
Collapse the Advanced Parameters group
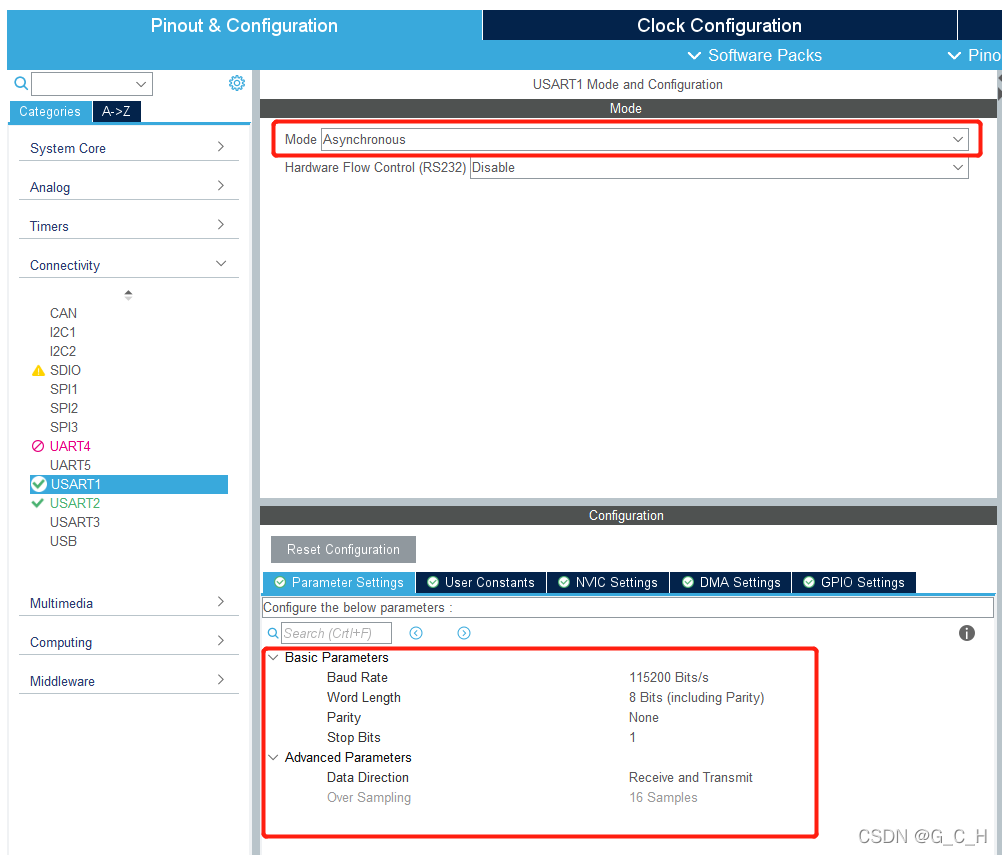273,757
